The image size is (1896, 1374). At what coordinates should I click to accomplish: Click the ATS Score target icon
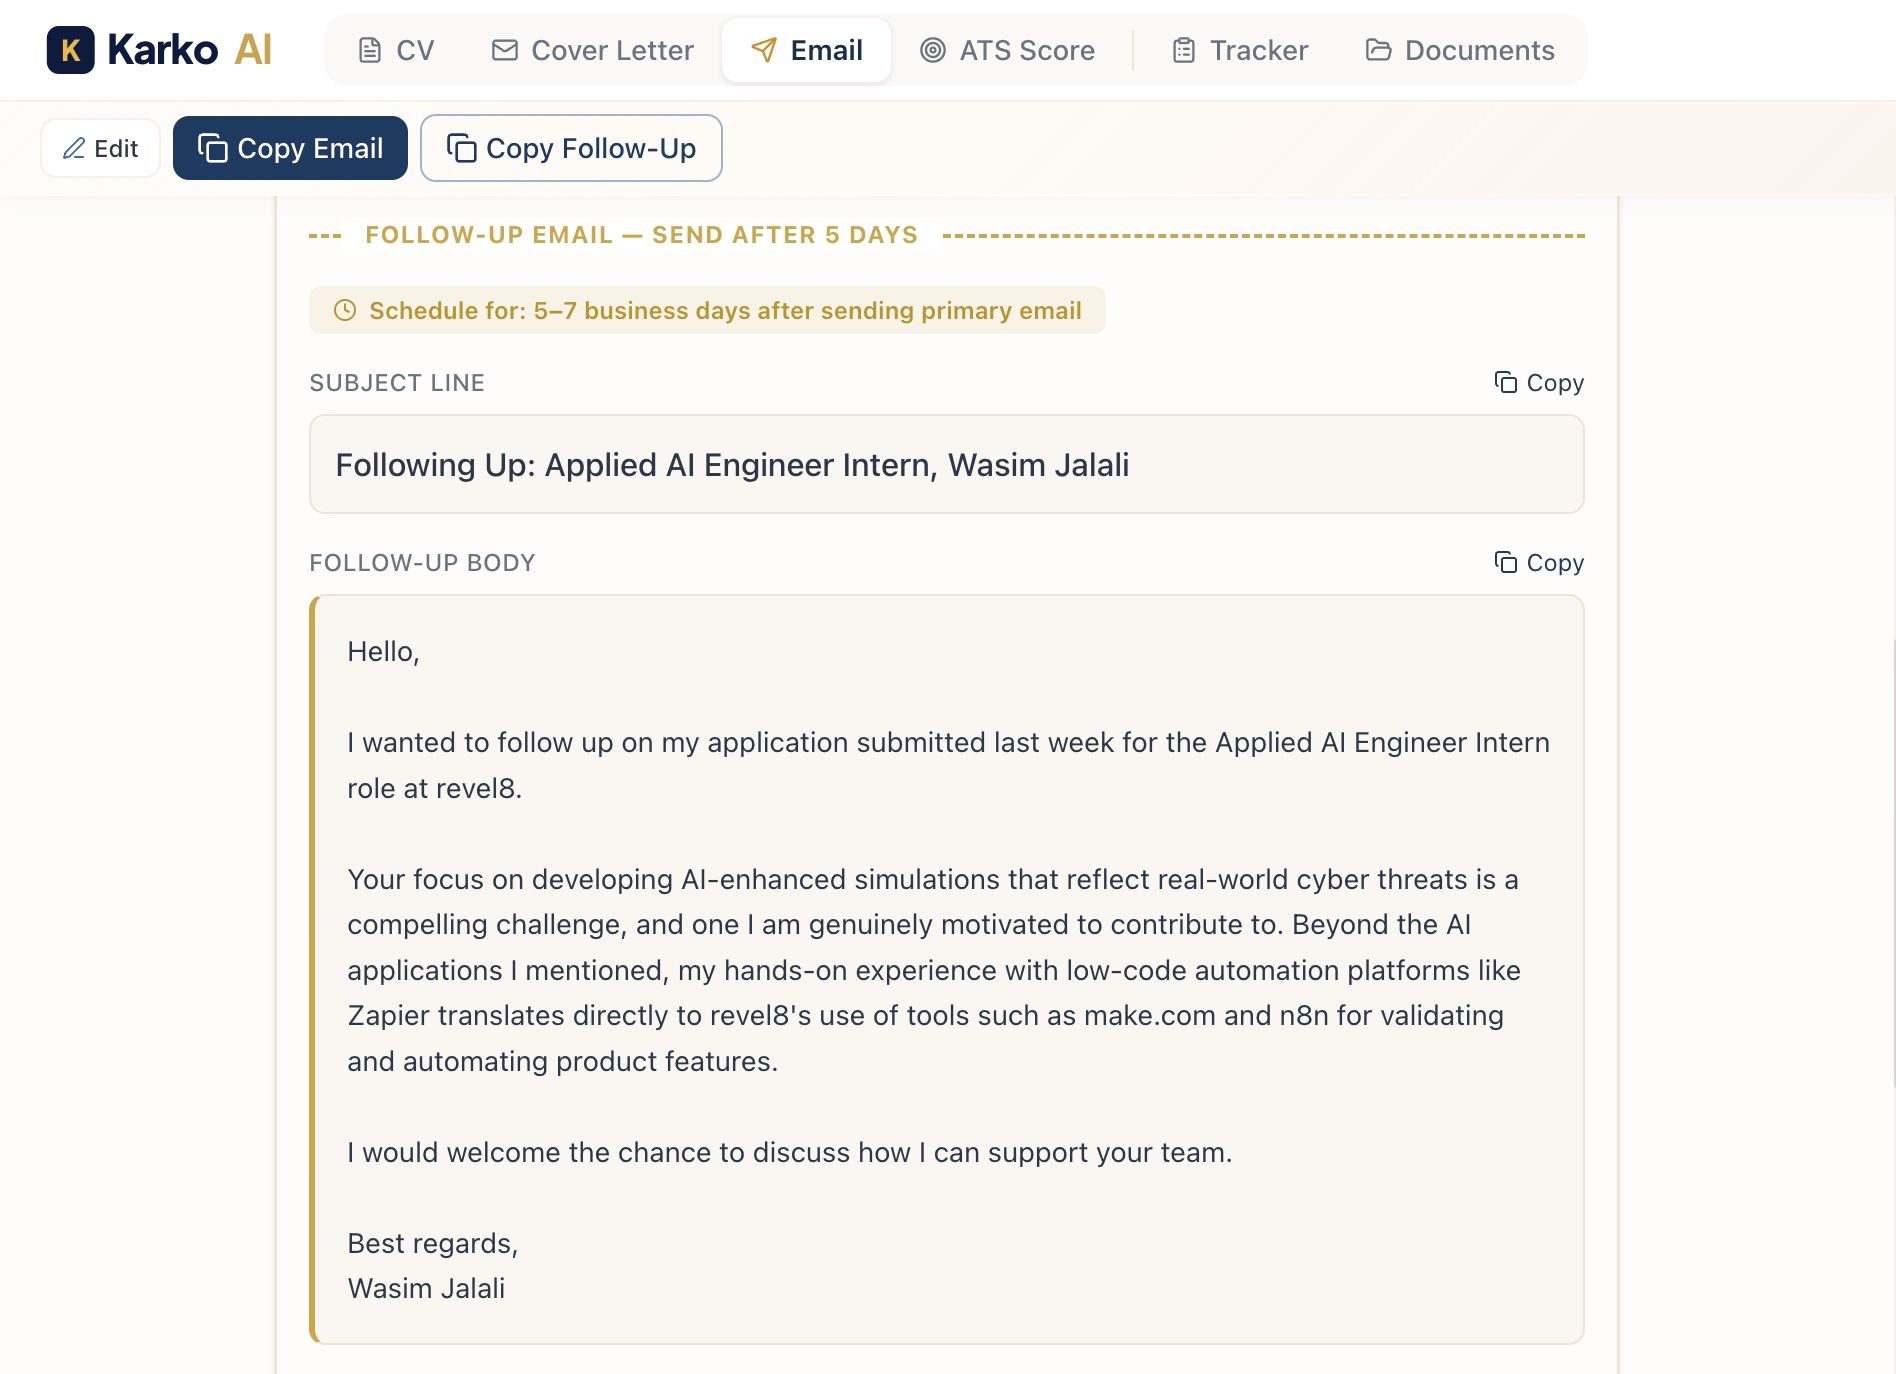tap(931, 49)
